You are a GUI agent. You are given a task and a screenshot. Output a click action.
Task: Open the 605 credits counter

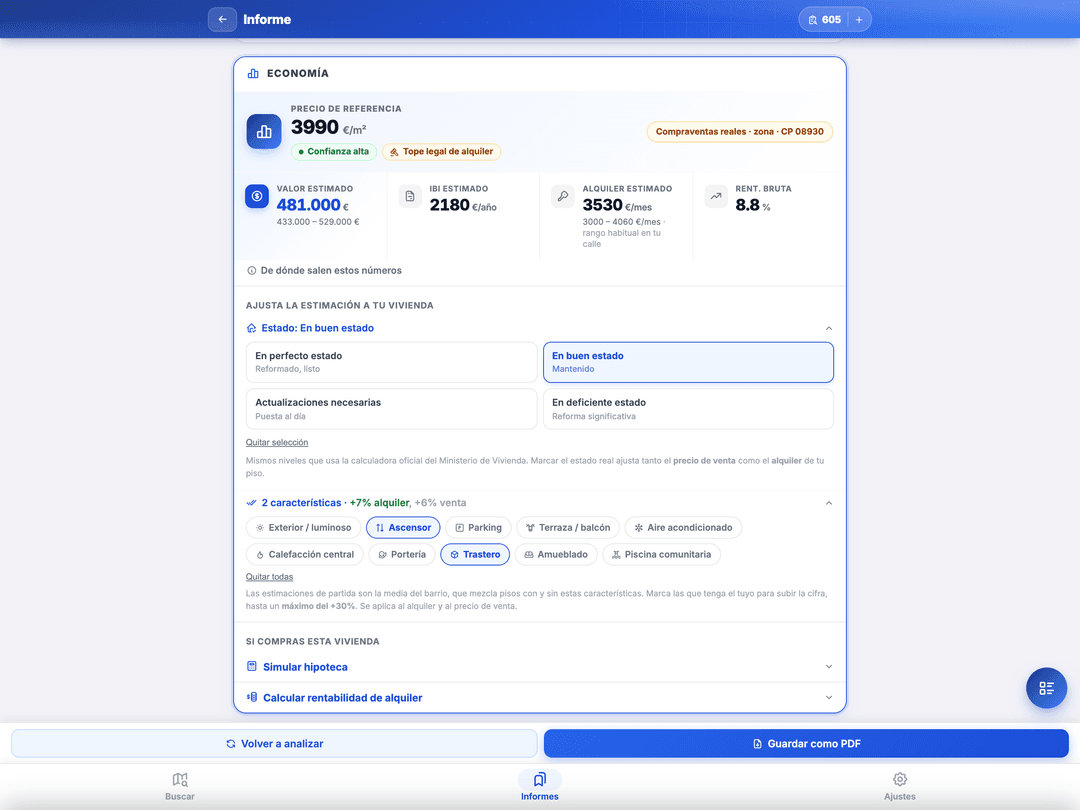tap(824, 19)
